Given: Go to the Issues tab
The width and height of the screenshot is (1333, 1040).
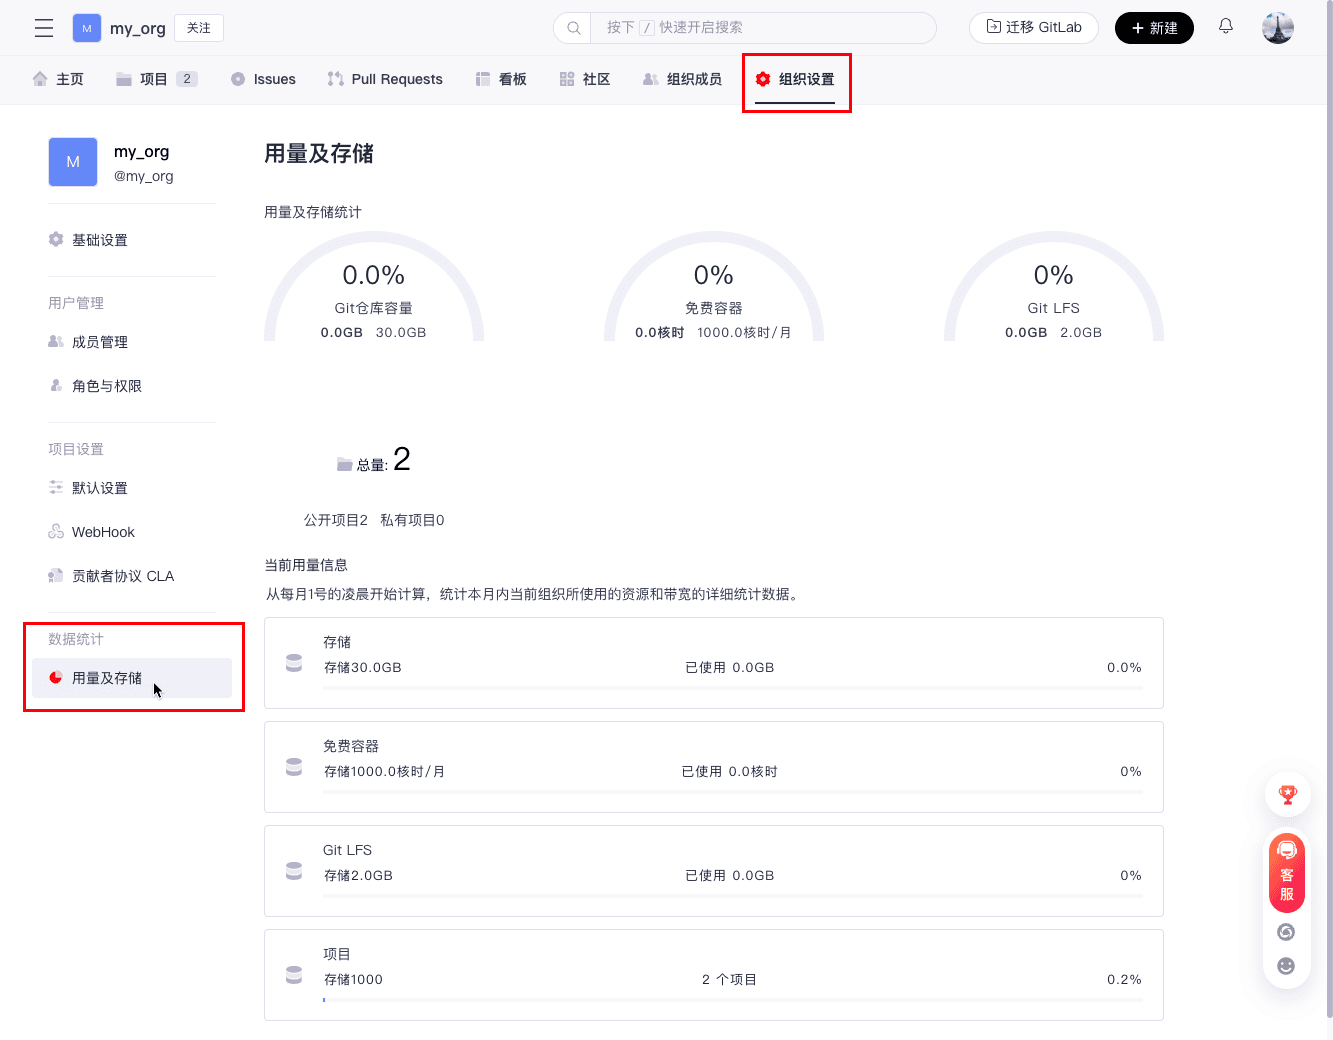Looking at the screenshot, I should click(263, 79).
